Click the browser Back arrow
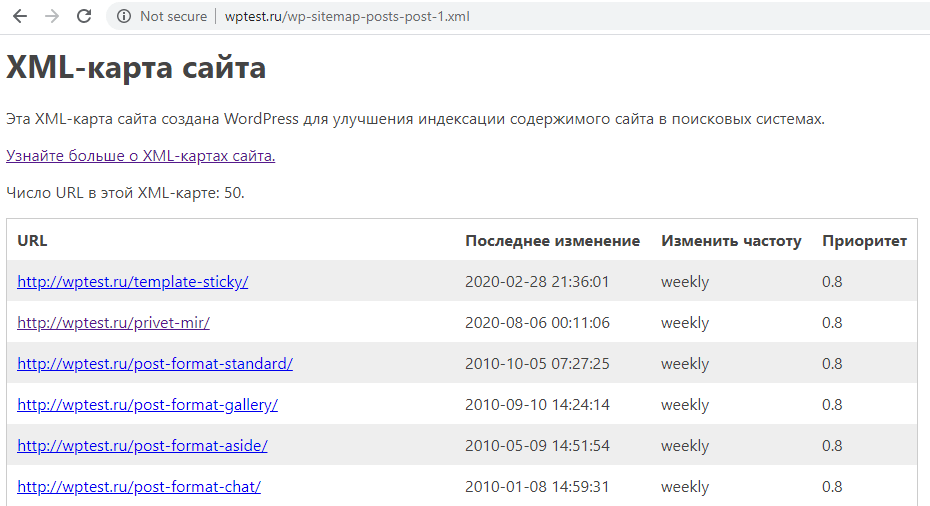The width and height of the screenshot is (930, 506). 19,16
